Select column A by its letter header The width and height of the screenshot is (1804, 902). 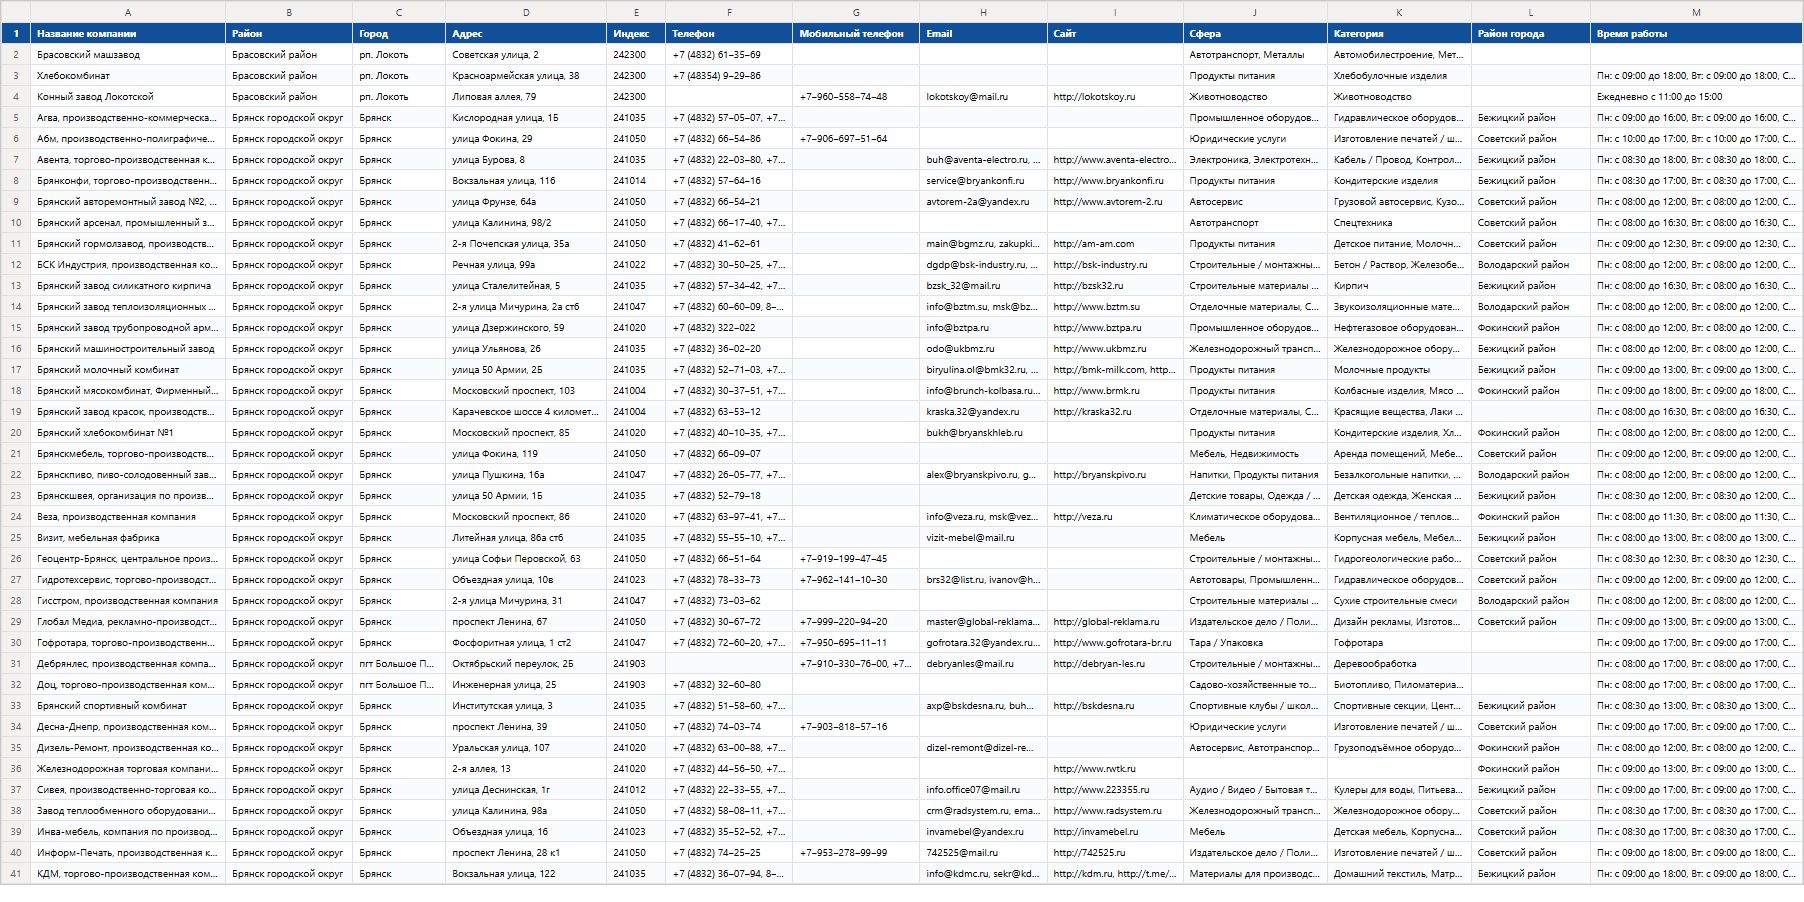(x=128, y=12)
